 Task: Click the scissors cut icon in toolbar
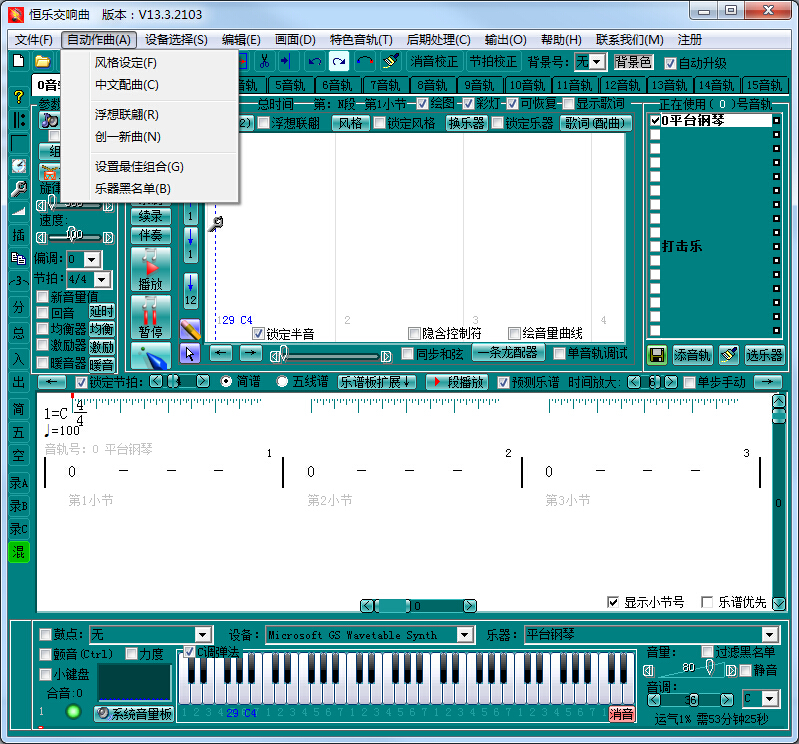(x=264, y=62)
